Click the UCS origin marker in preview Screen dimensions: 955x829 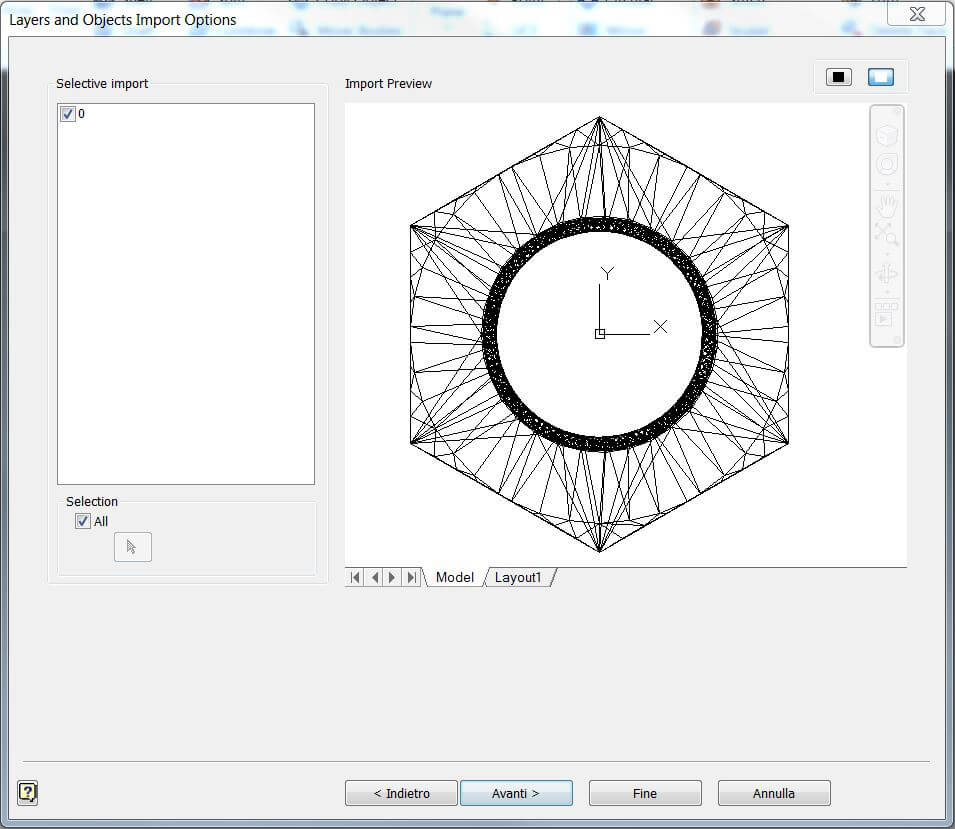click(600, 334)
